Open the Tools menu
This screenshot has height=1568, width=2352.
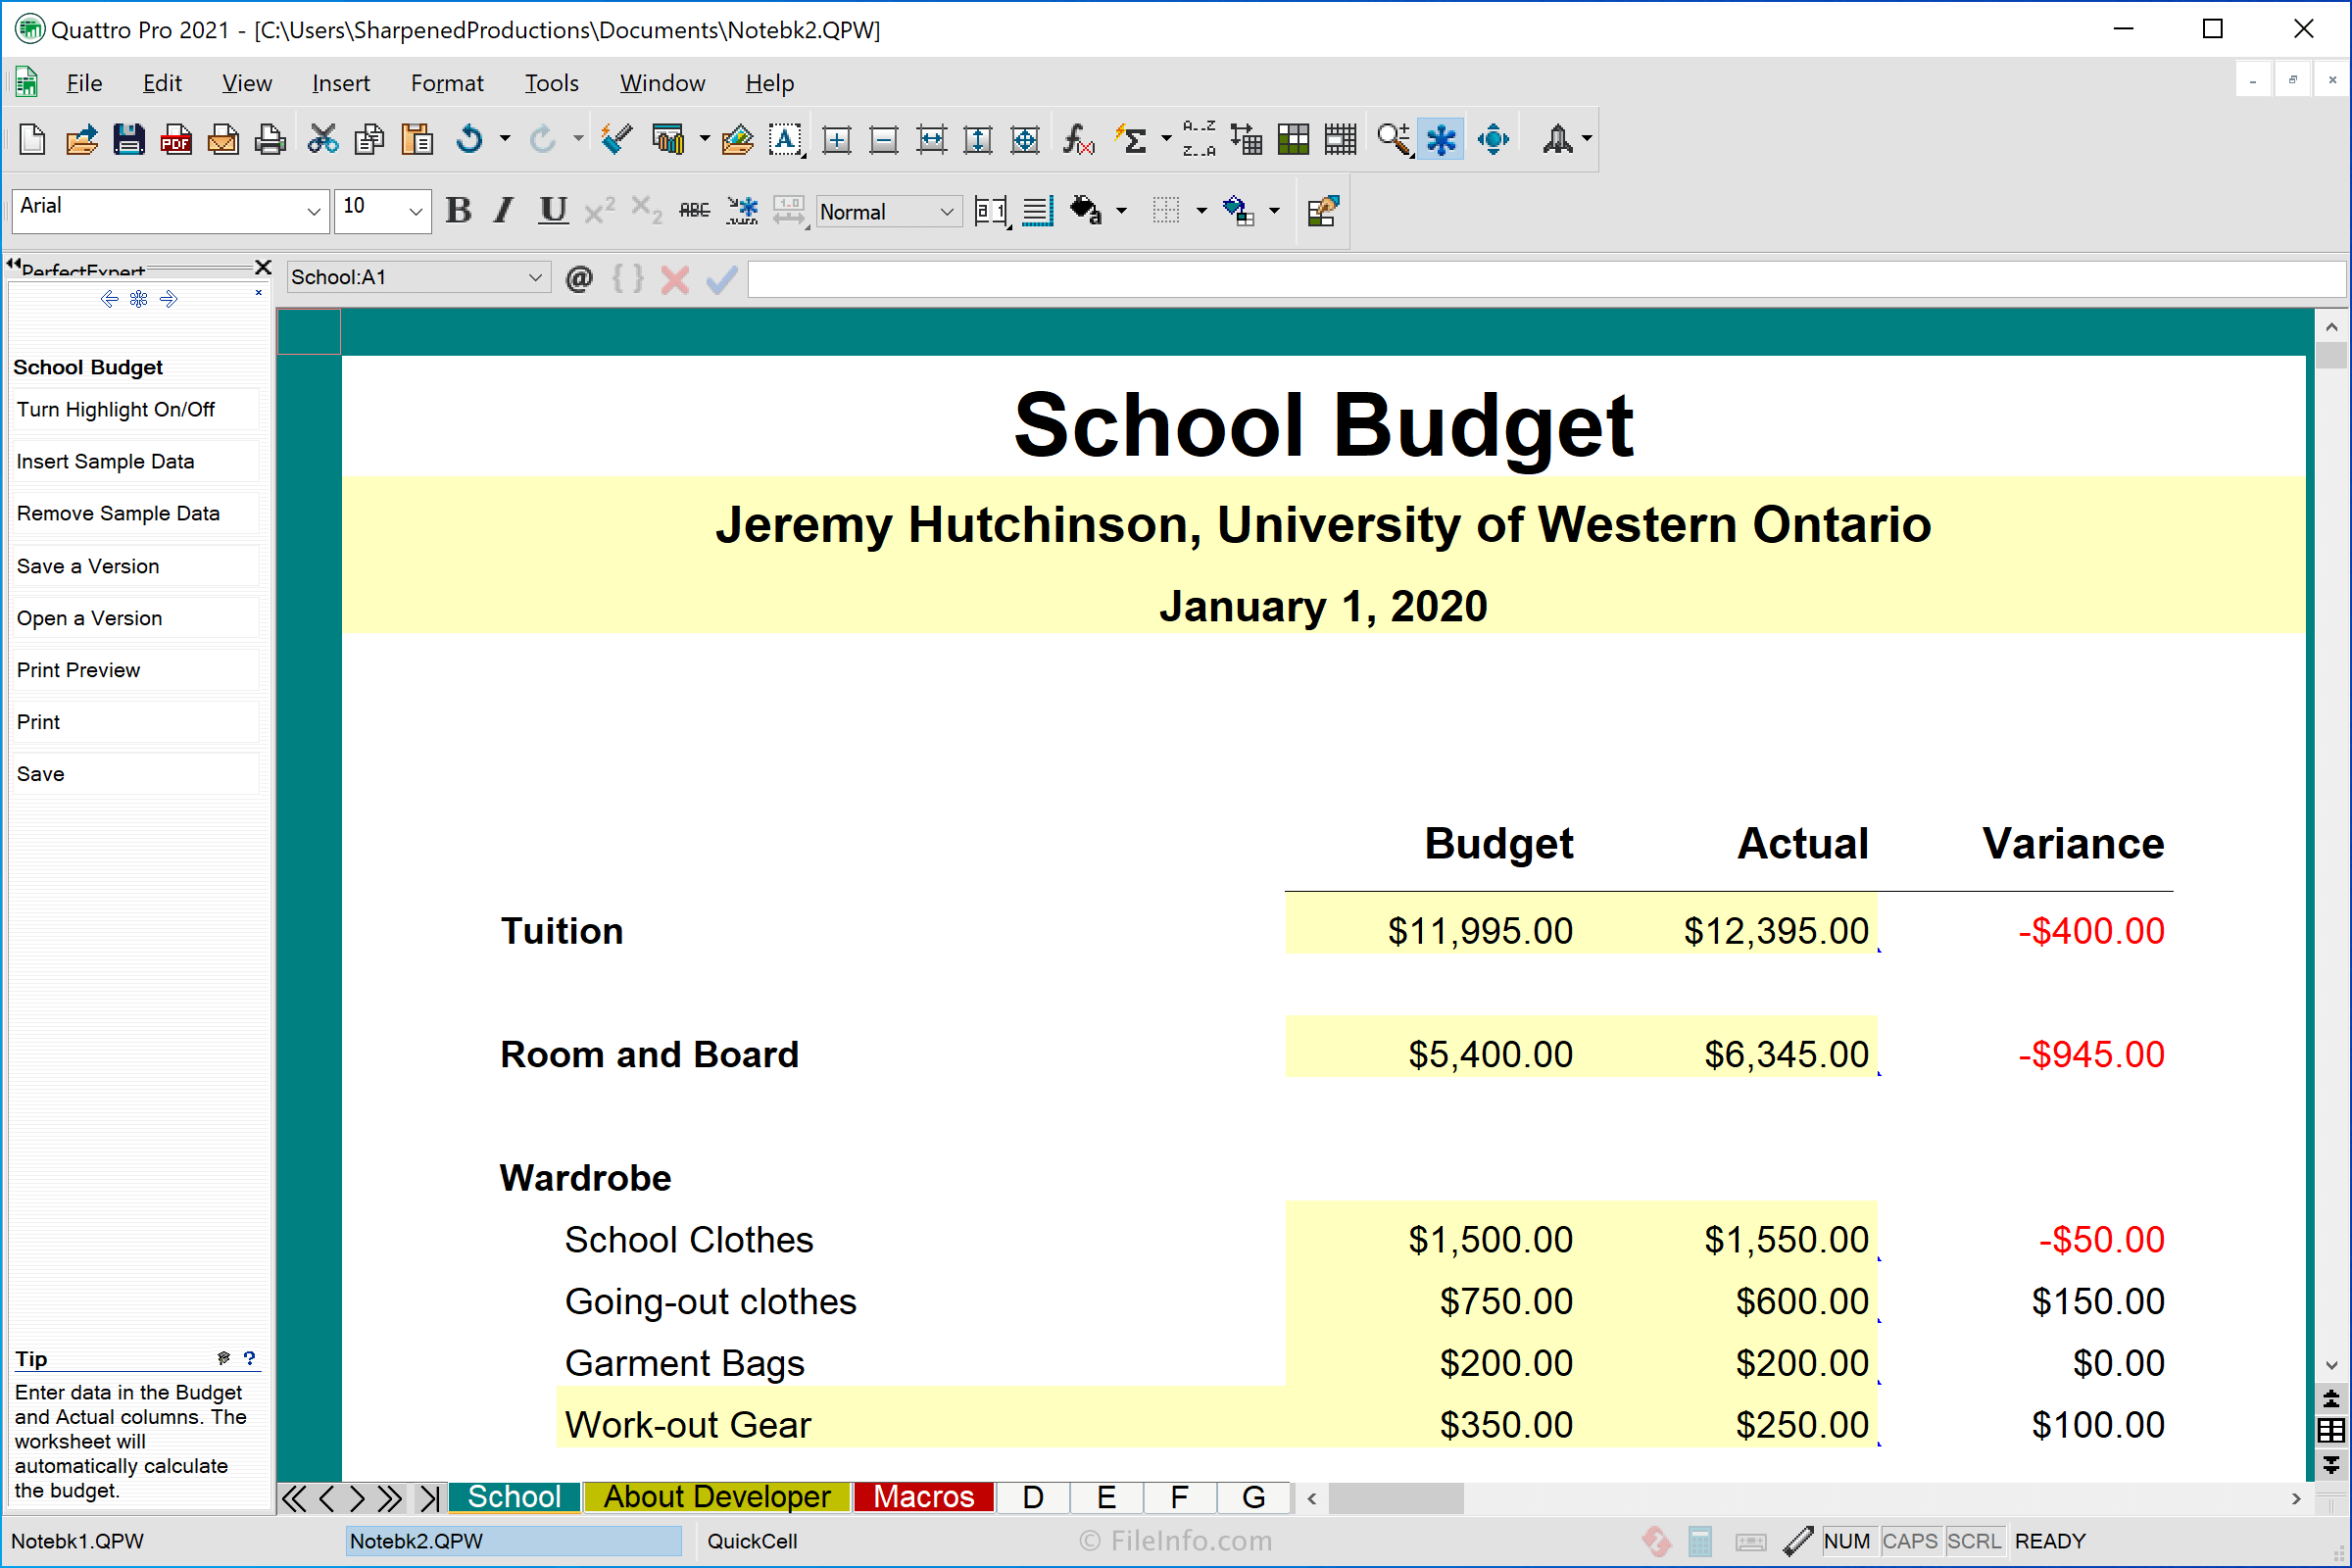pos(551,83)
